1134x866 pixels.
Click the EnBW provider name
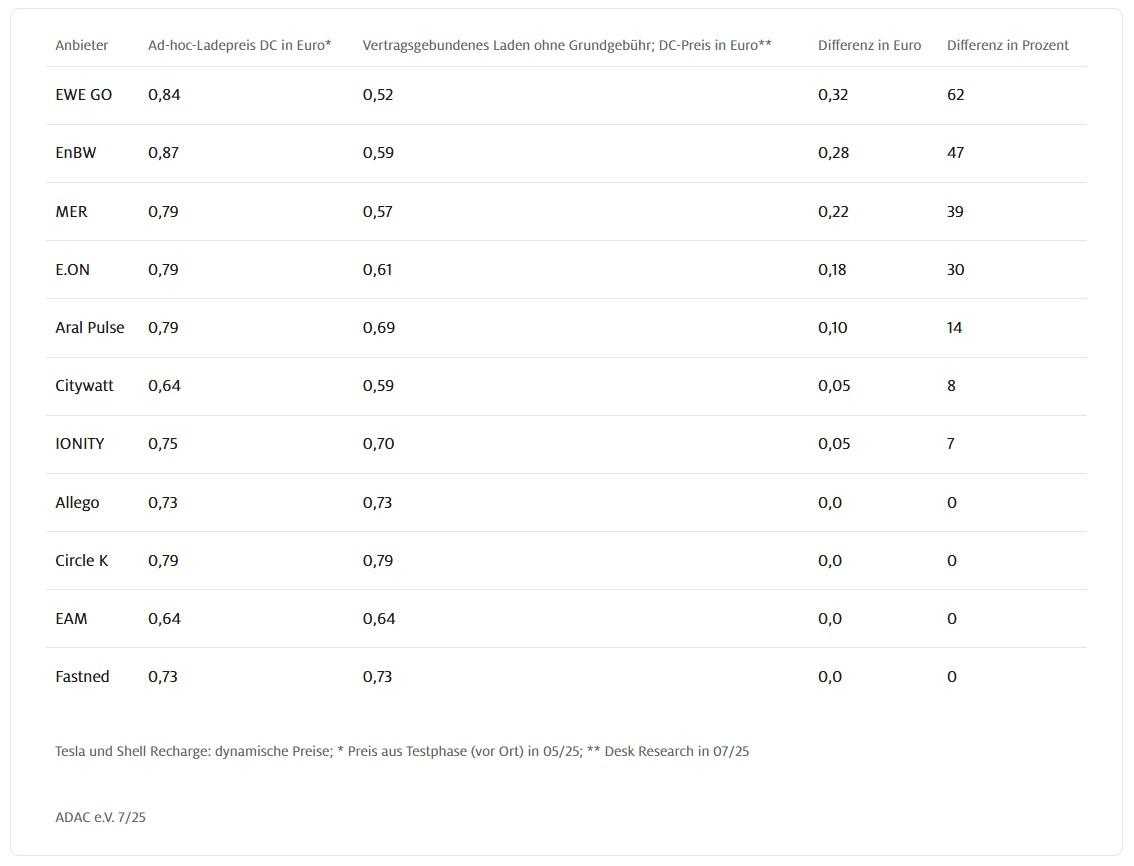pos(76,153)
